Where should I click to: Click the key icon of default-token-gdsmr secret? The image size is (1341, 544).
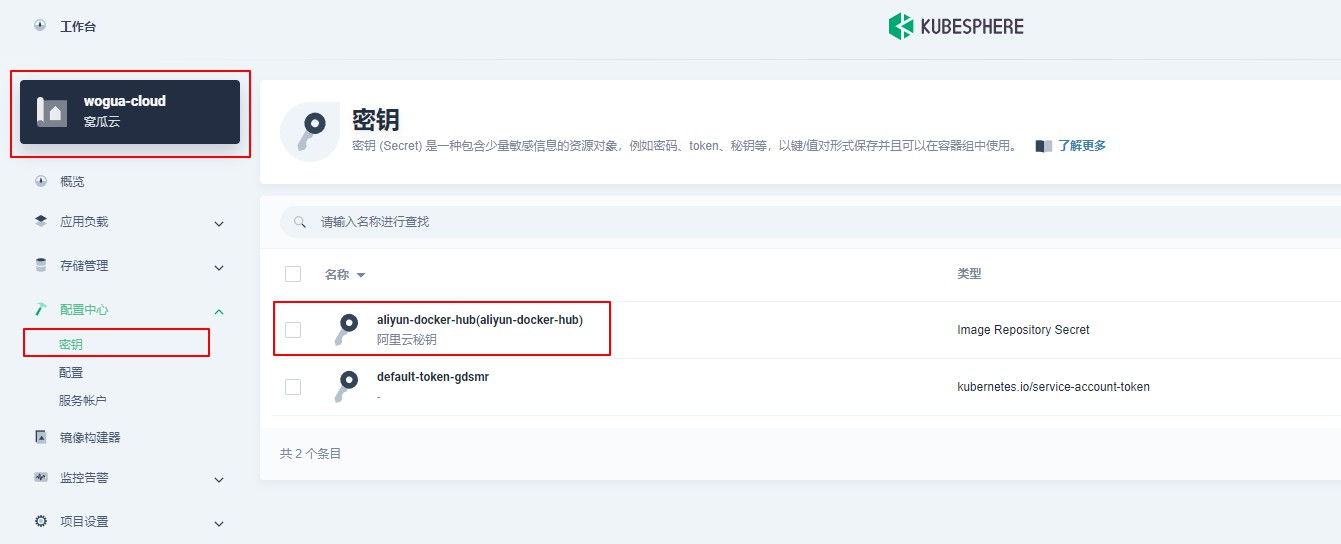coord(346,386)
